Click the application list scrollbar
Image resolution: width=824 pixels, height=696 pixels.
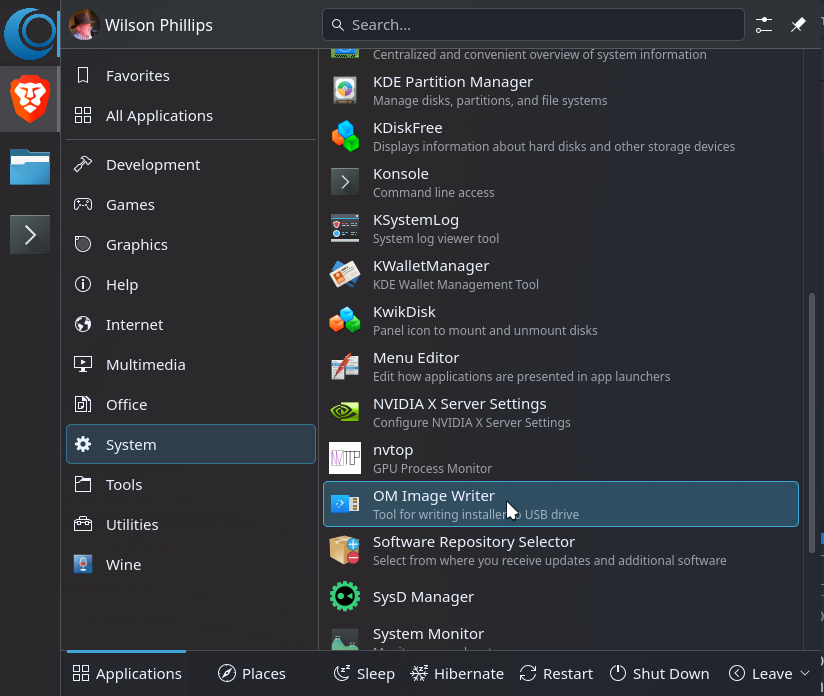[812, 423]
